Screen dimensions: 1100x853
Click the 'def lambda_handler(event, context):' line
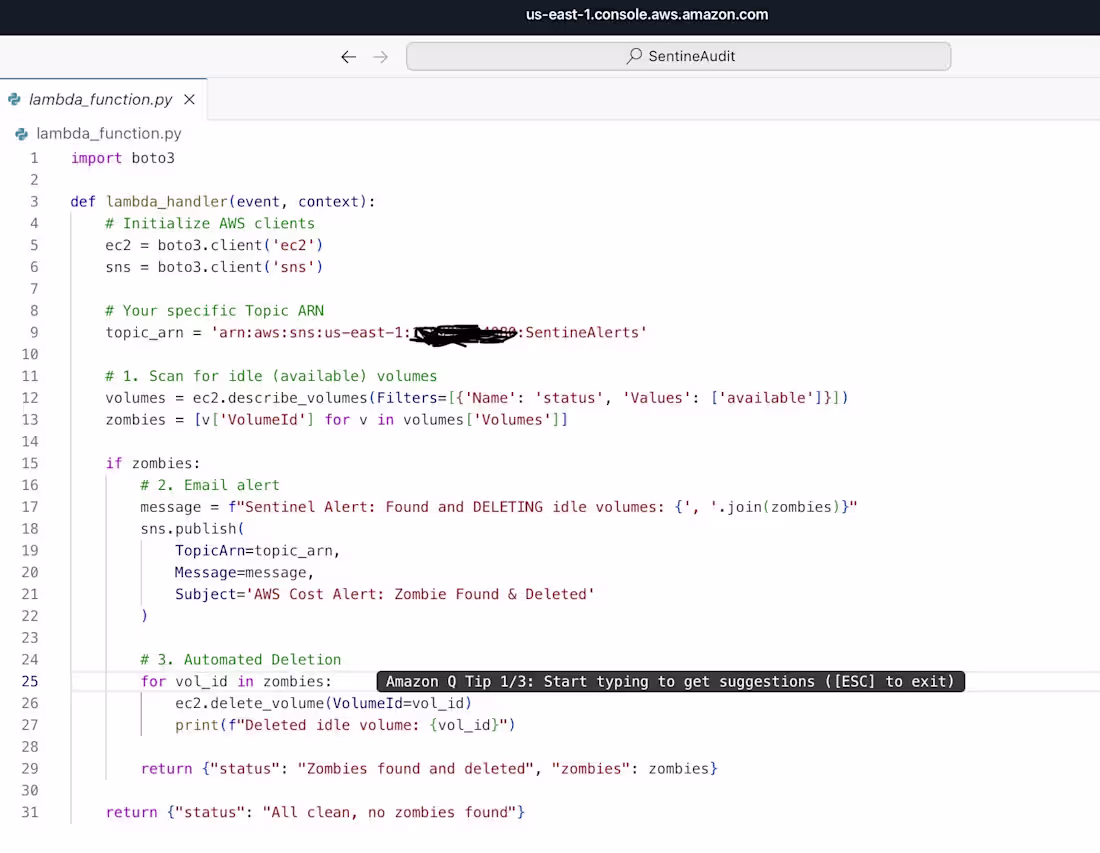coord(223,201)
